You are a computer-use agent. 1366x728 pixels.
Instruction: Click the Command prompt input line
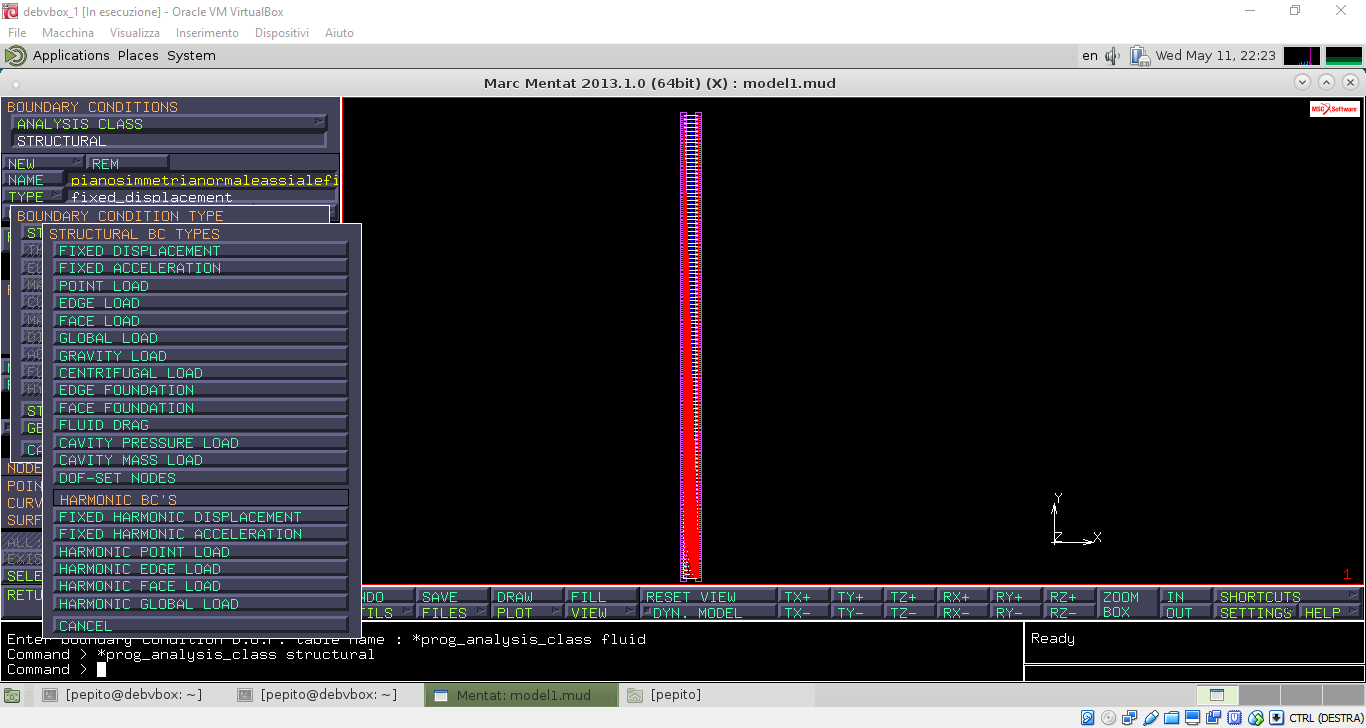500,670
